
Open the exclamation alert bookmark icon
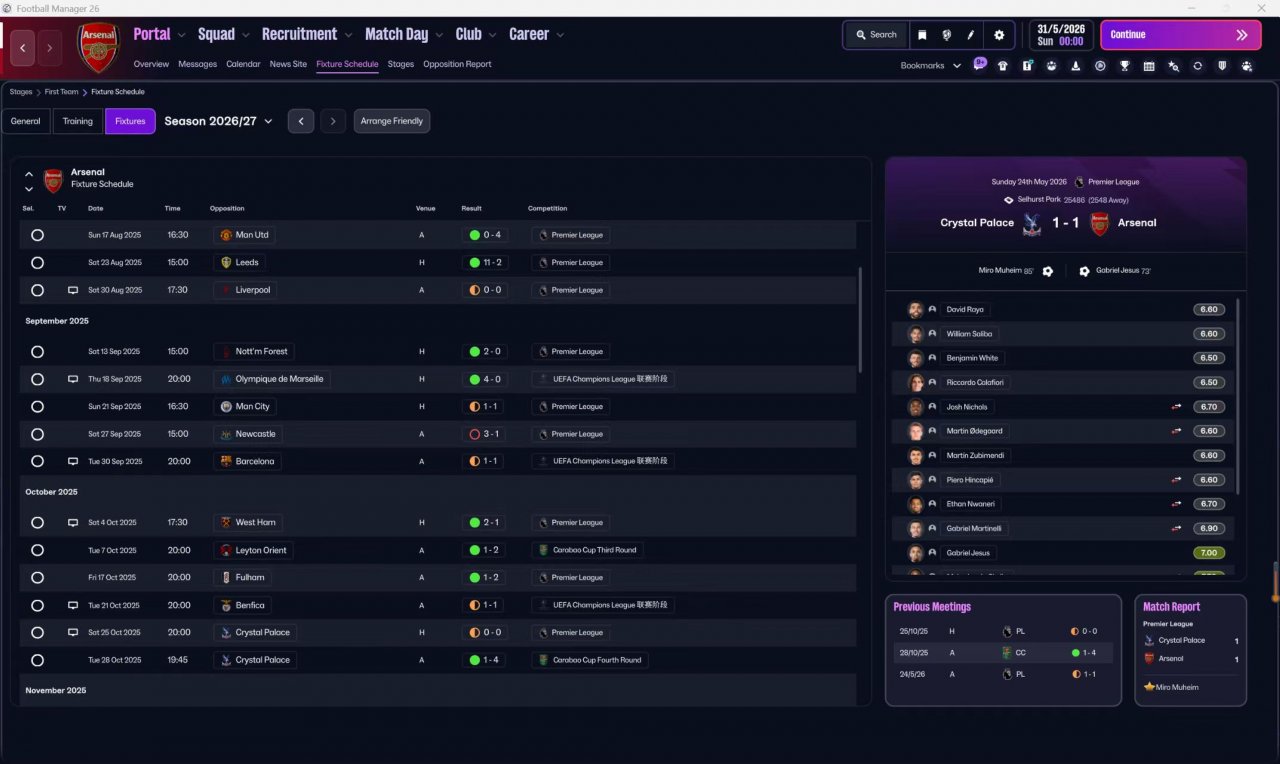tap(1027, 66)
